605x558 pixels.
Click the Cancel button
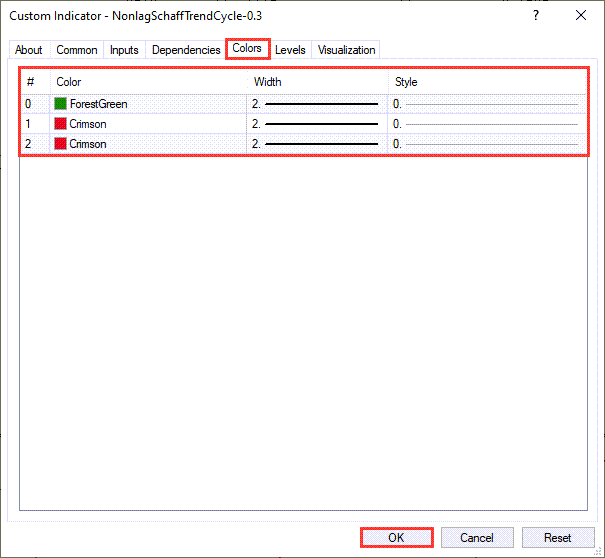coord(477,538)
